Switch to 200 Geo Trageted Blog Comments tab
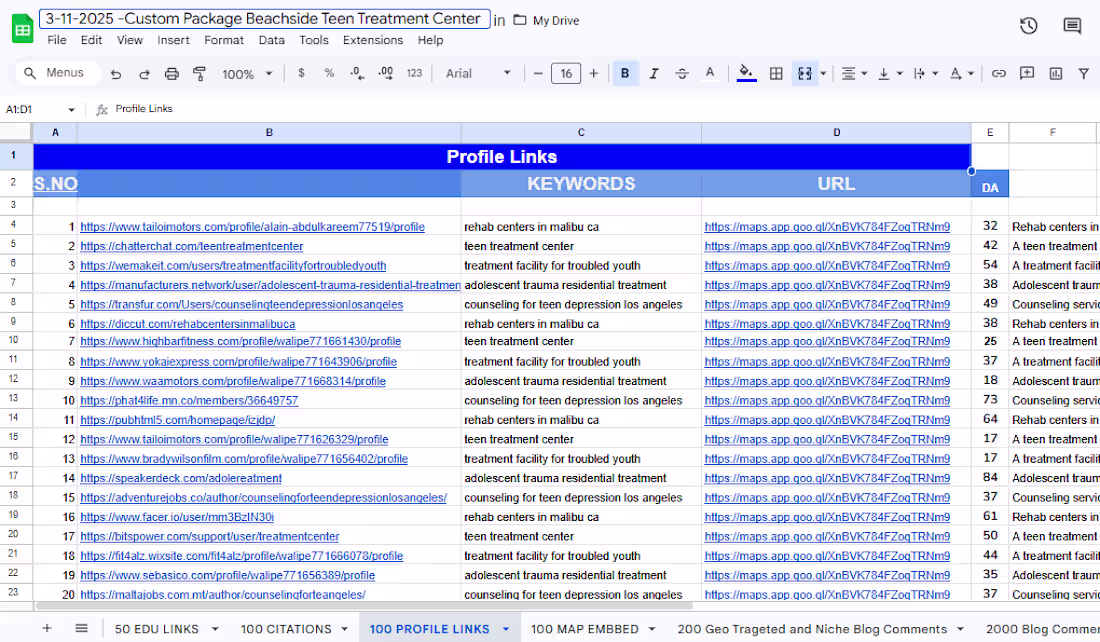1100x642 pixels. (x=812, y=629)
